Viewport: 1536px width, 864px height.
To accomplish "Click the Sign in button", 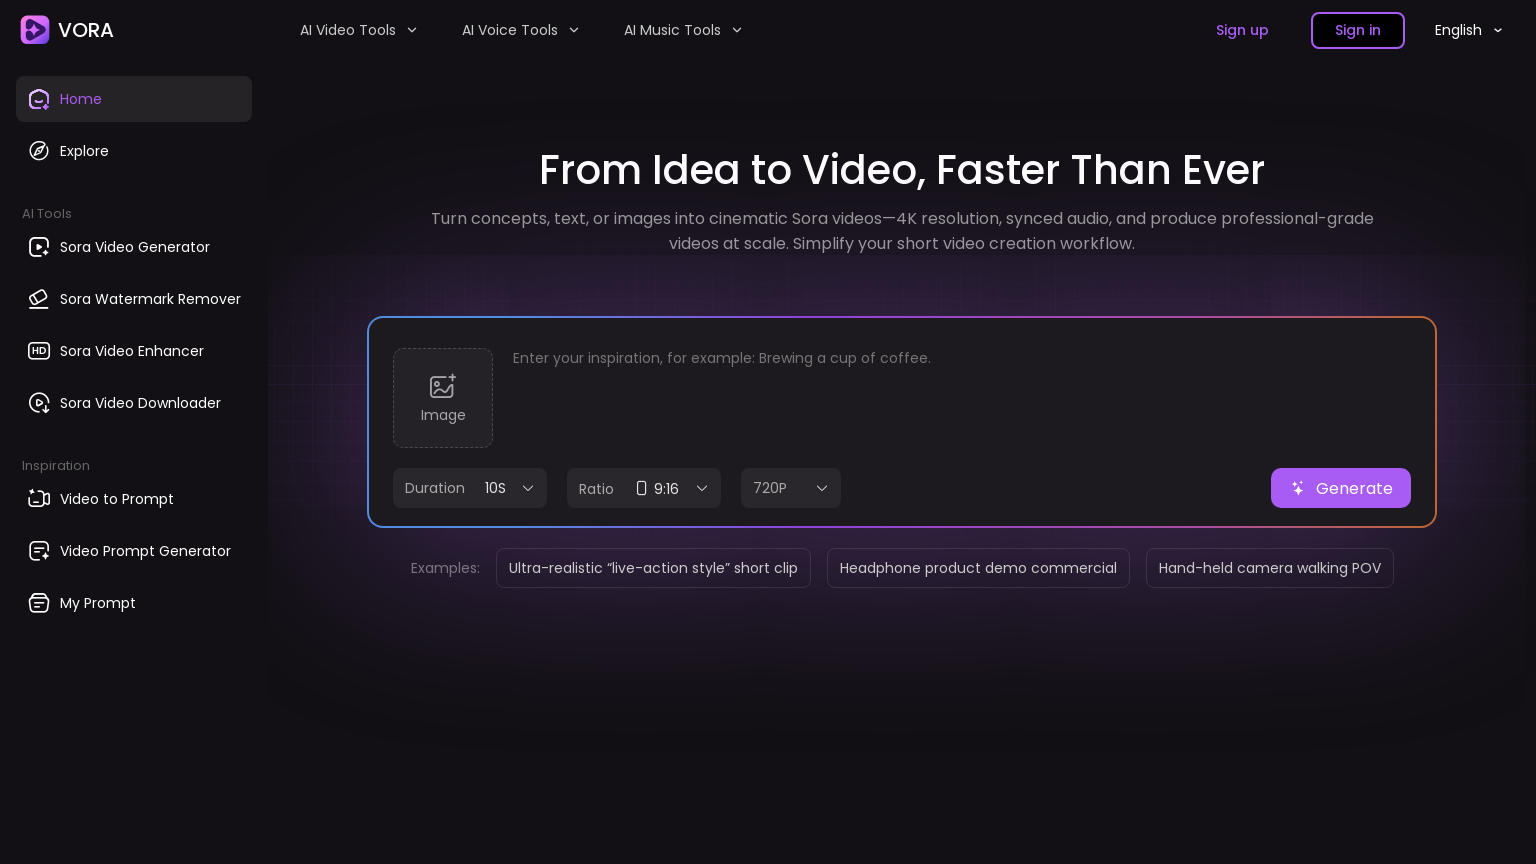I will pyautogui.click(x=1357, y=30).
